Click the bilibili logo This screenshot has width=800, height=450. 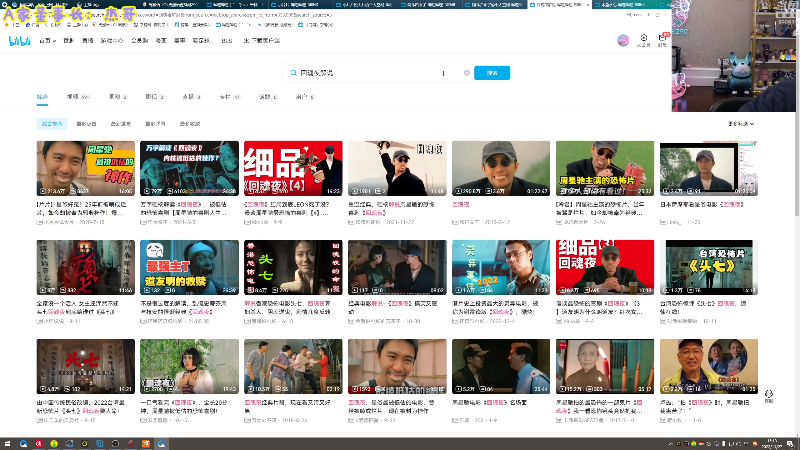click(19, 41)
